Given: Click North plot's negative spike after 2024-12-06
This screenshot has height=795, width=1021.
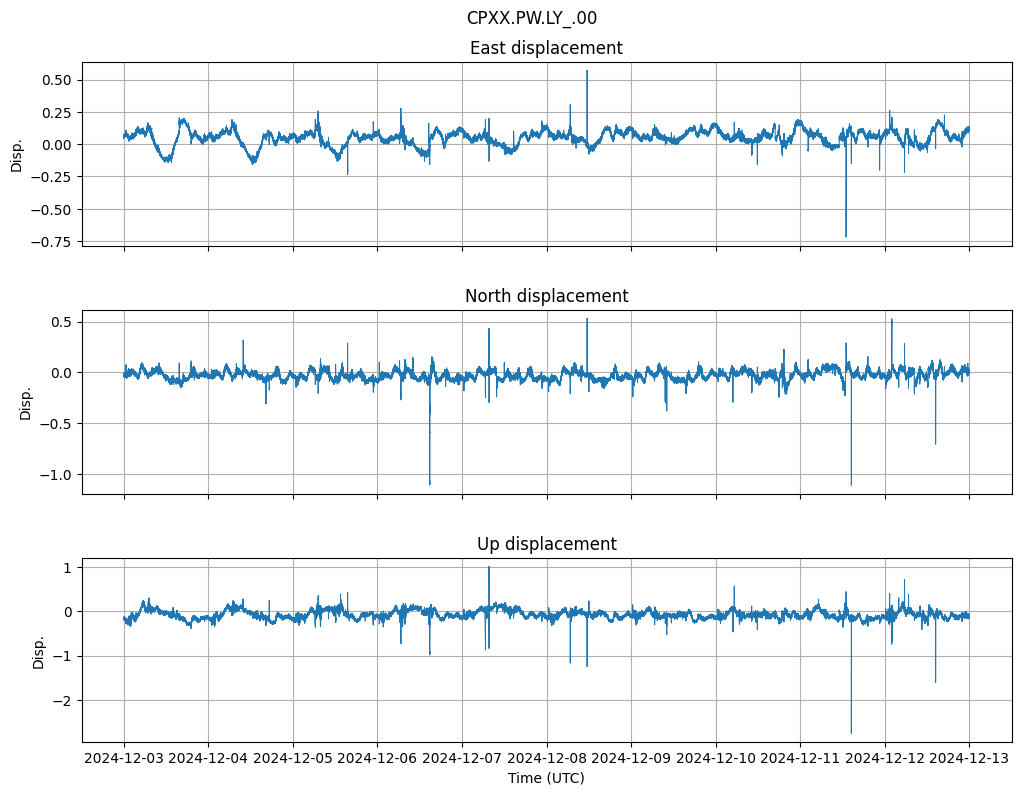Looking at the screenshot, I should coord(430,484).
